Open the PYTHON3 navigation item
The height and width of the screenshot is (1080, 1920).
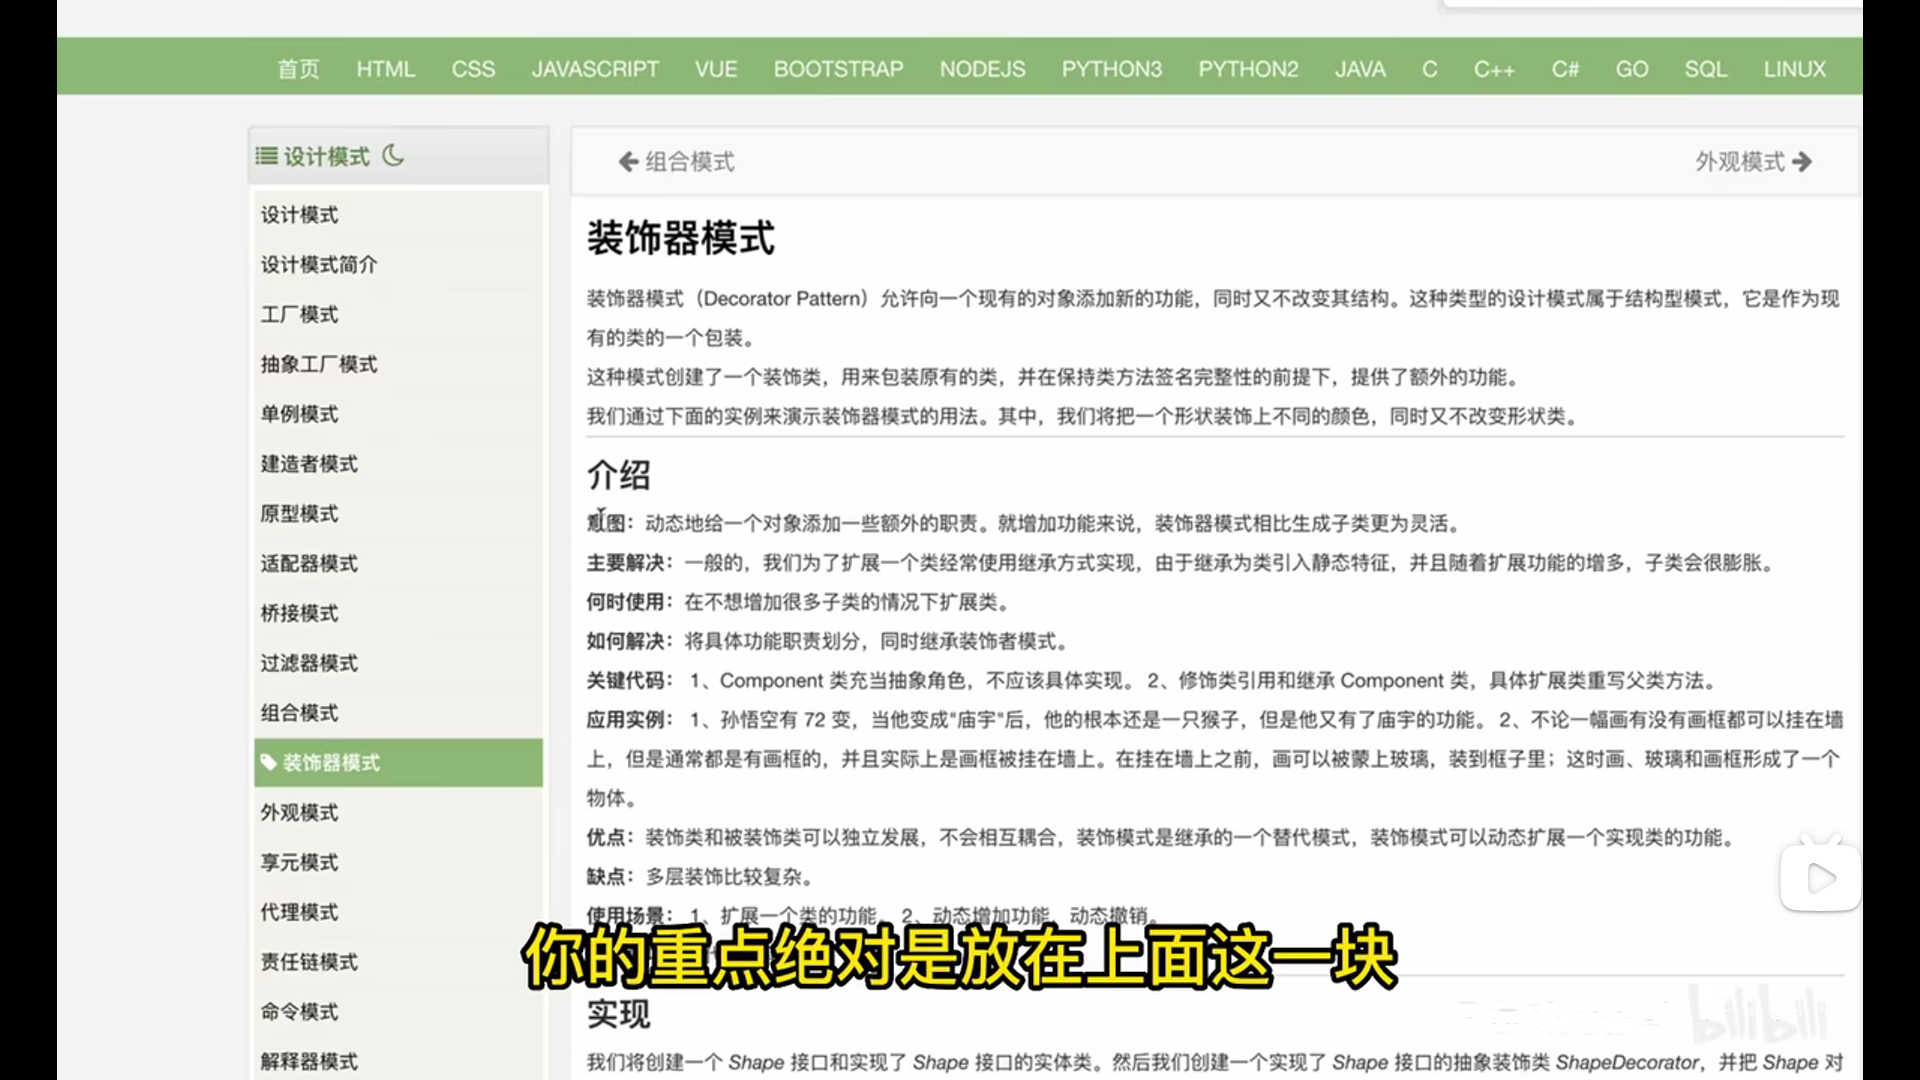coord(1111,69)
